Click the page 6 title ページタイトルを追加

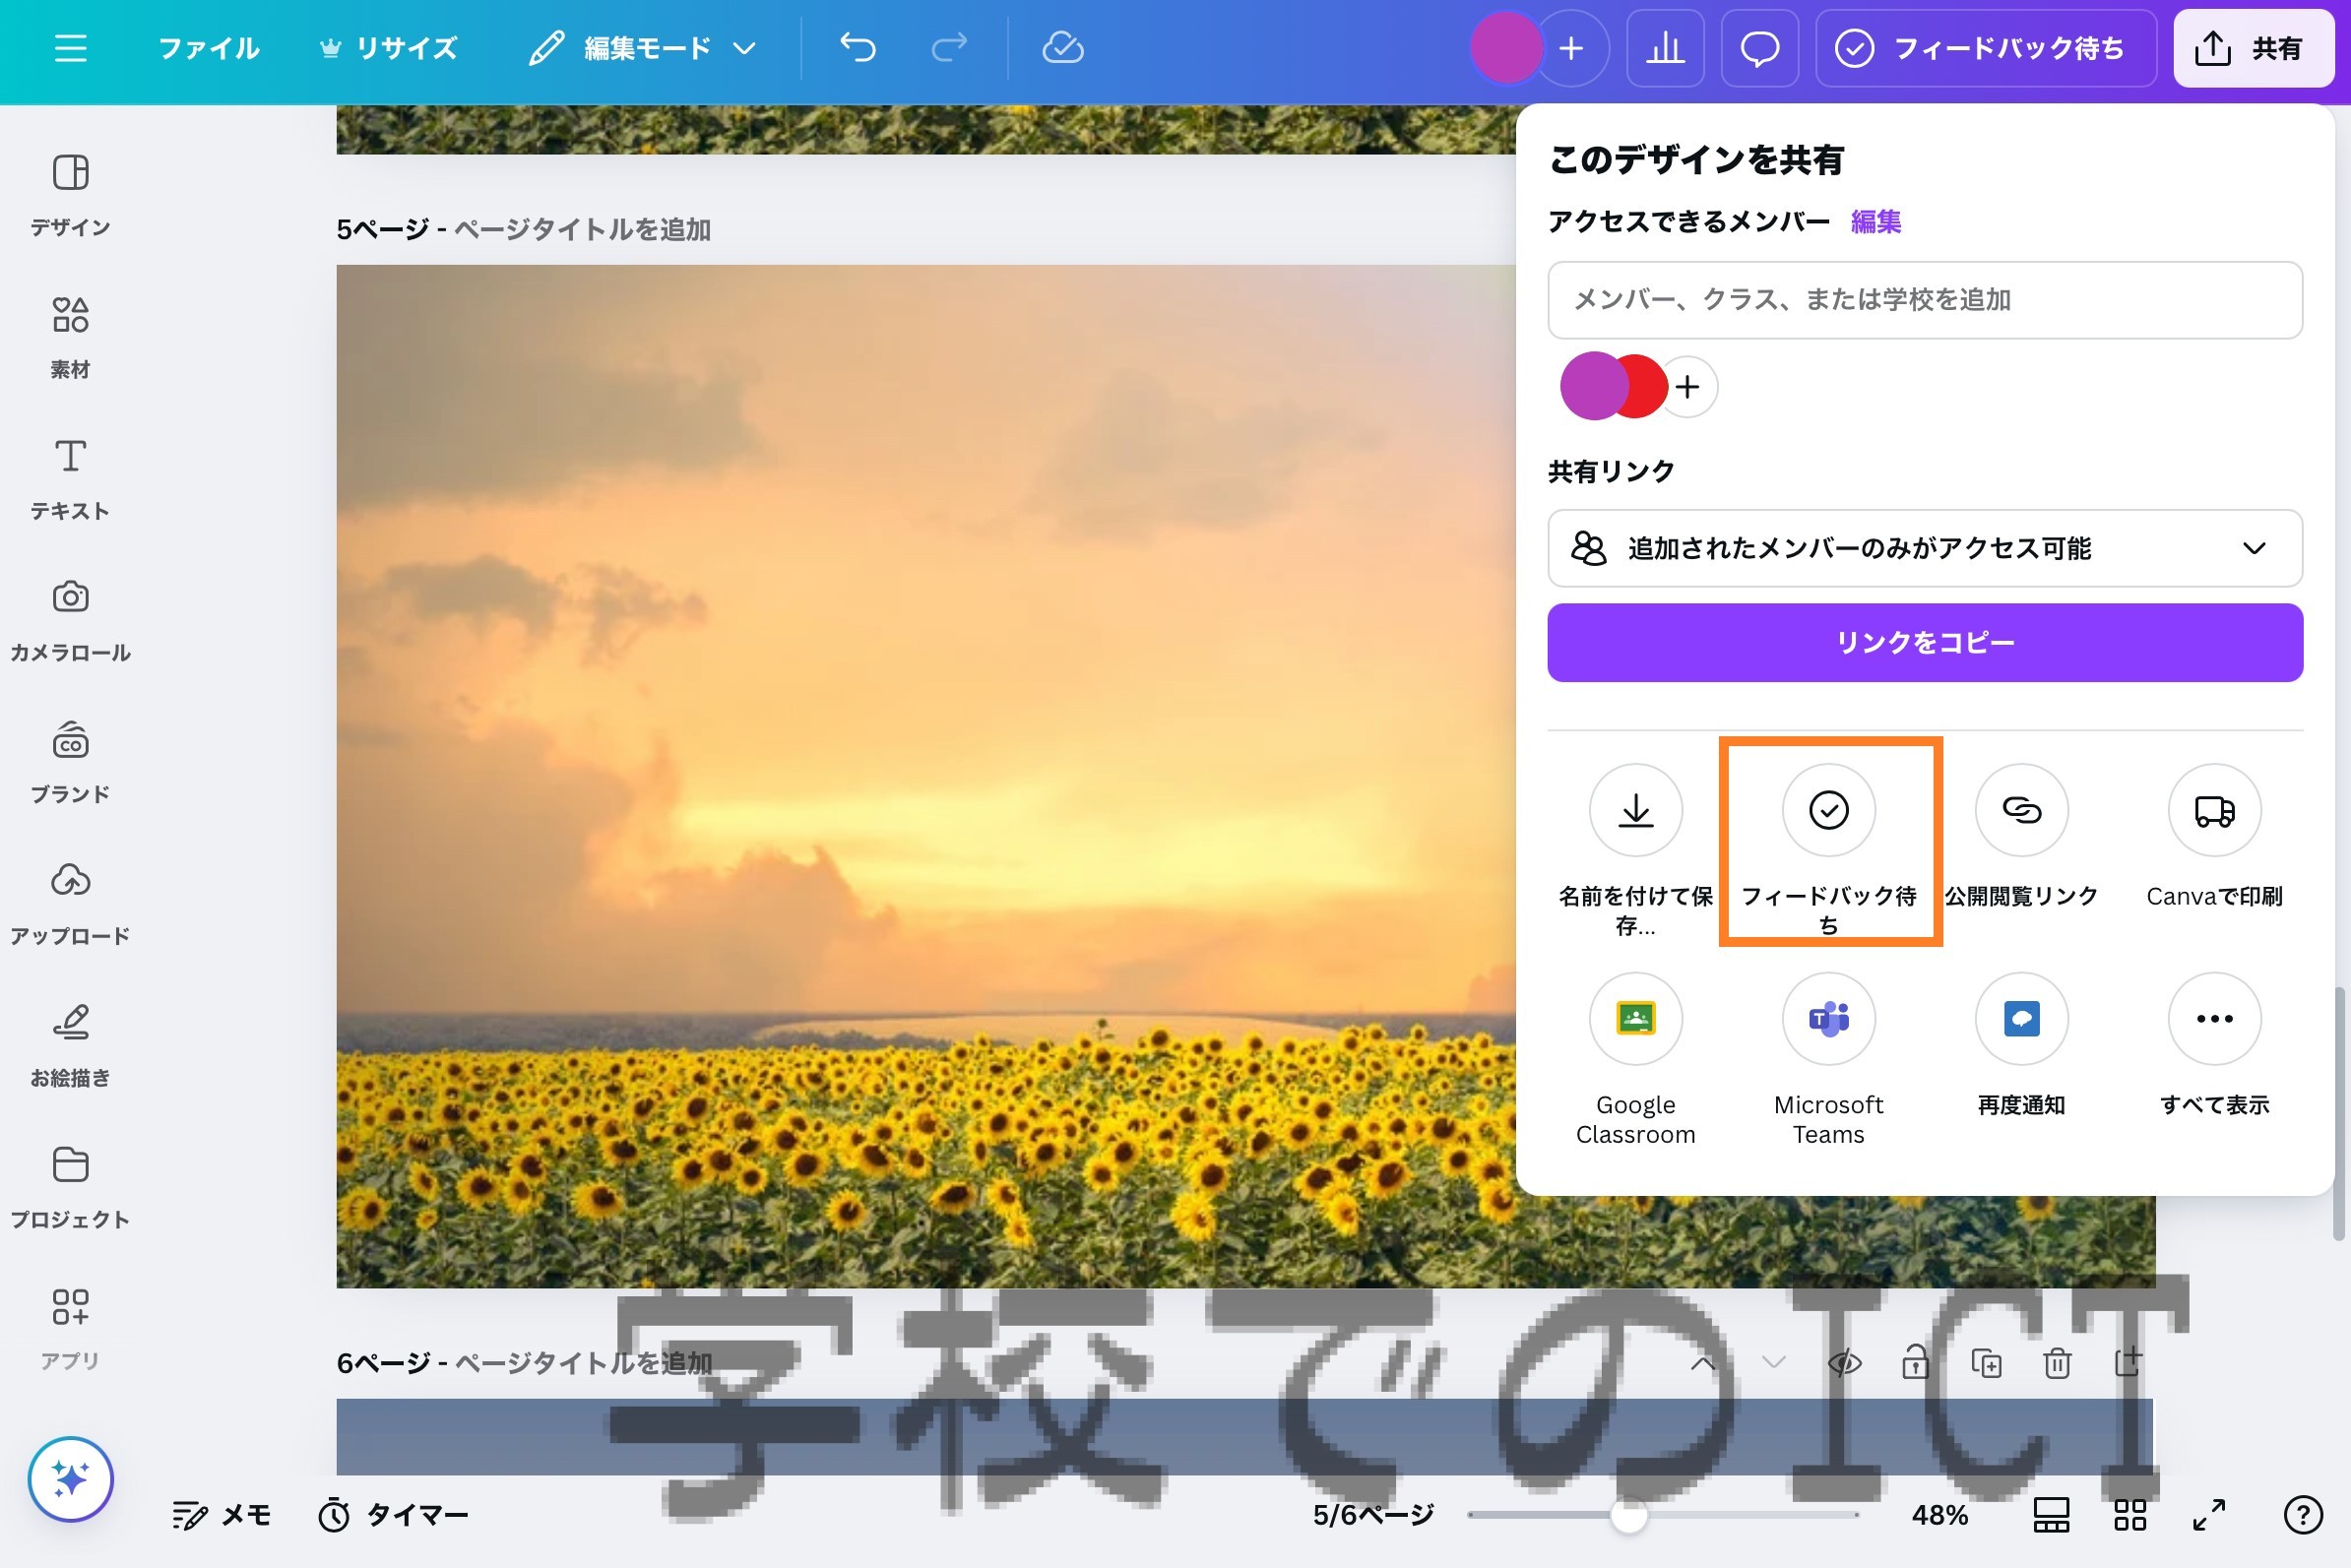[582, 1362]
